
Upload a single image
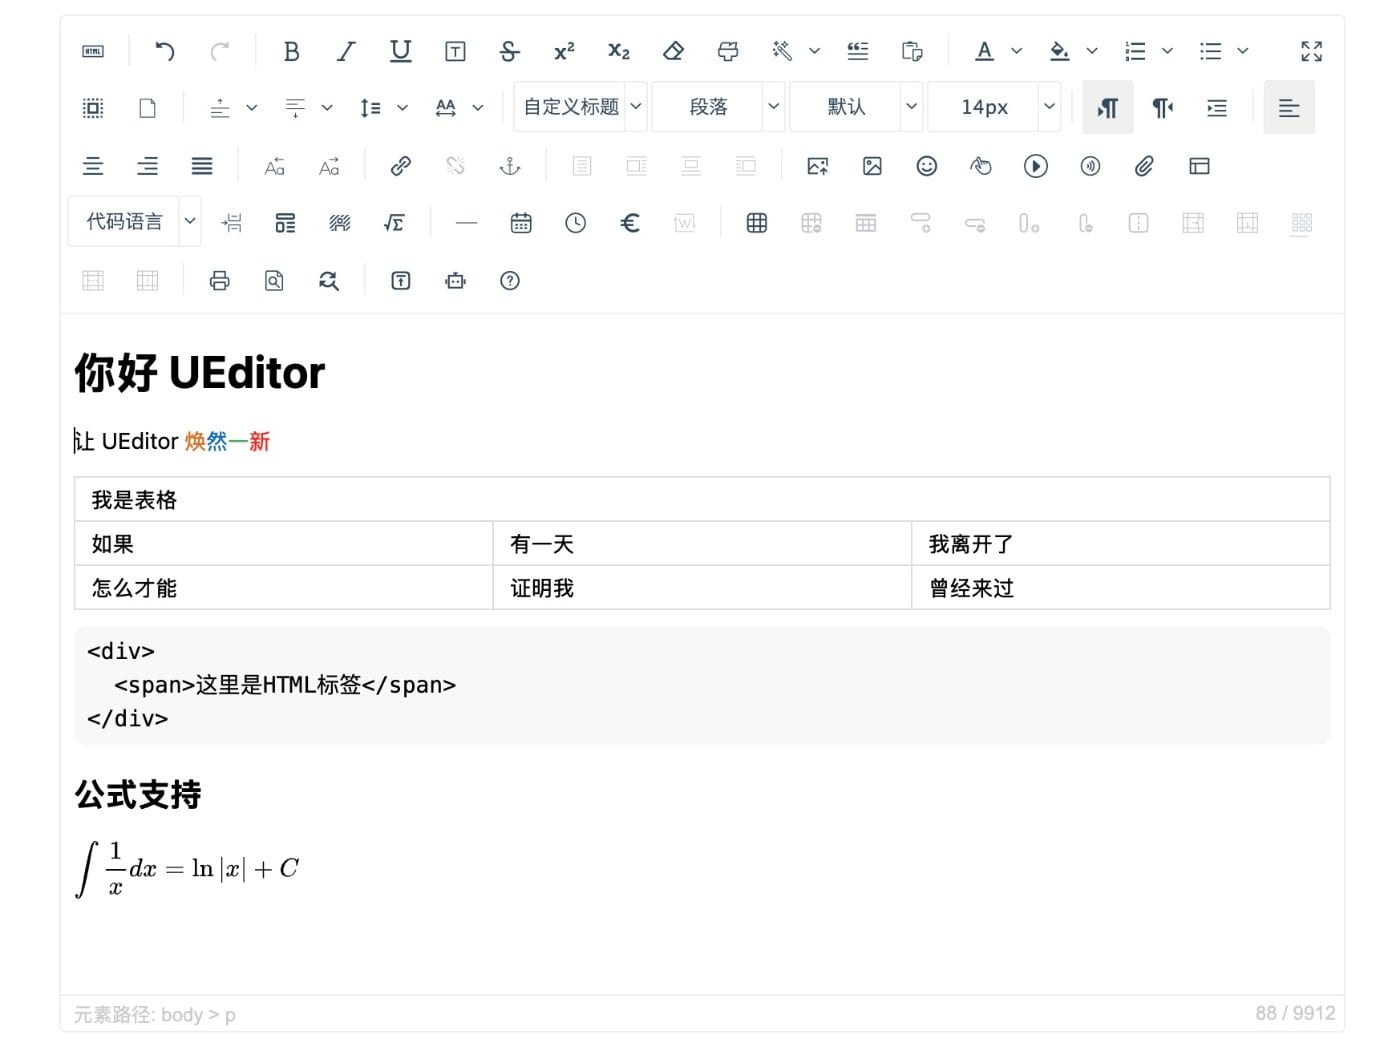[818, 166]
